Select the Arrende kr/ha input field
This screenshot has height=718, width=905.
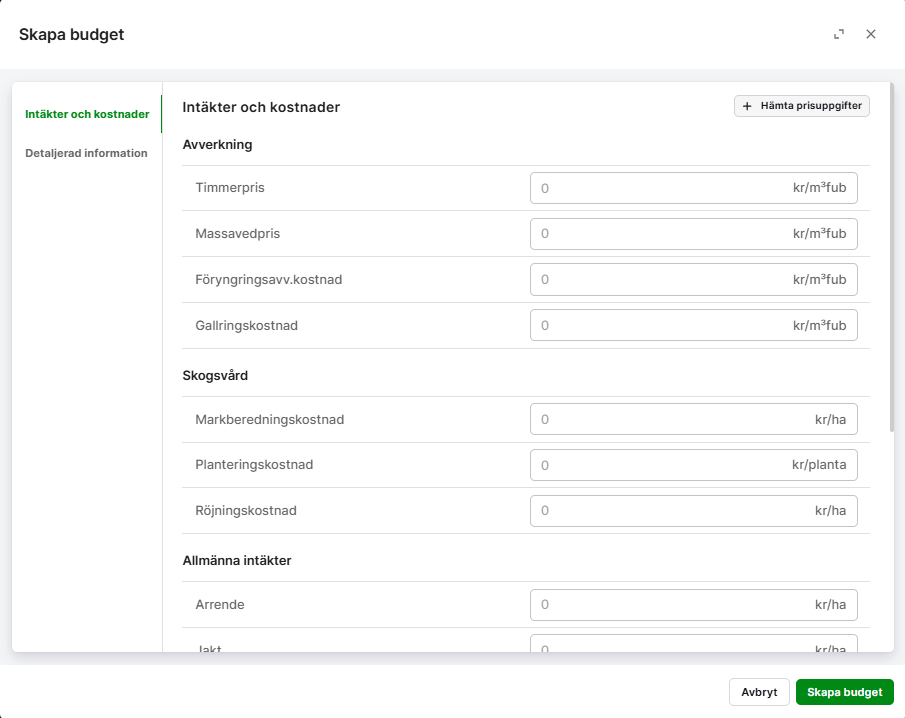[660, 605]
